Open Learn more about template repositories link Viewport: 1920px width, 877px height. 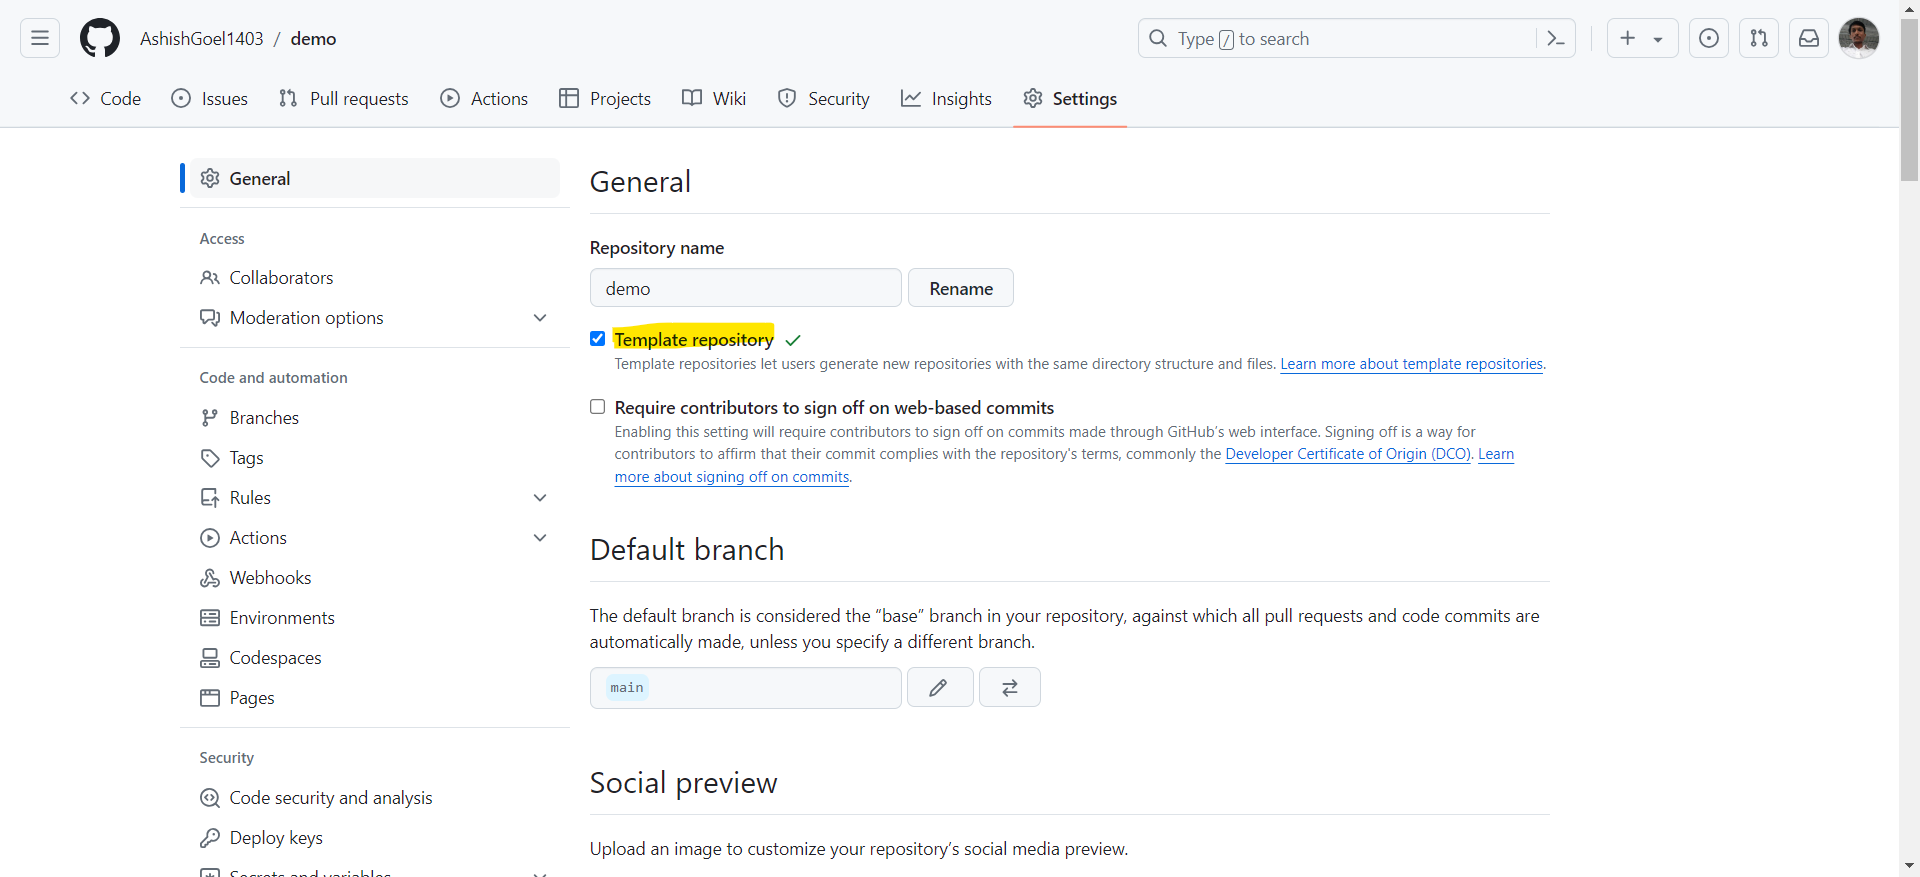[1411, 364]
